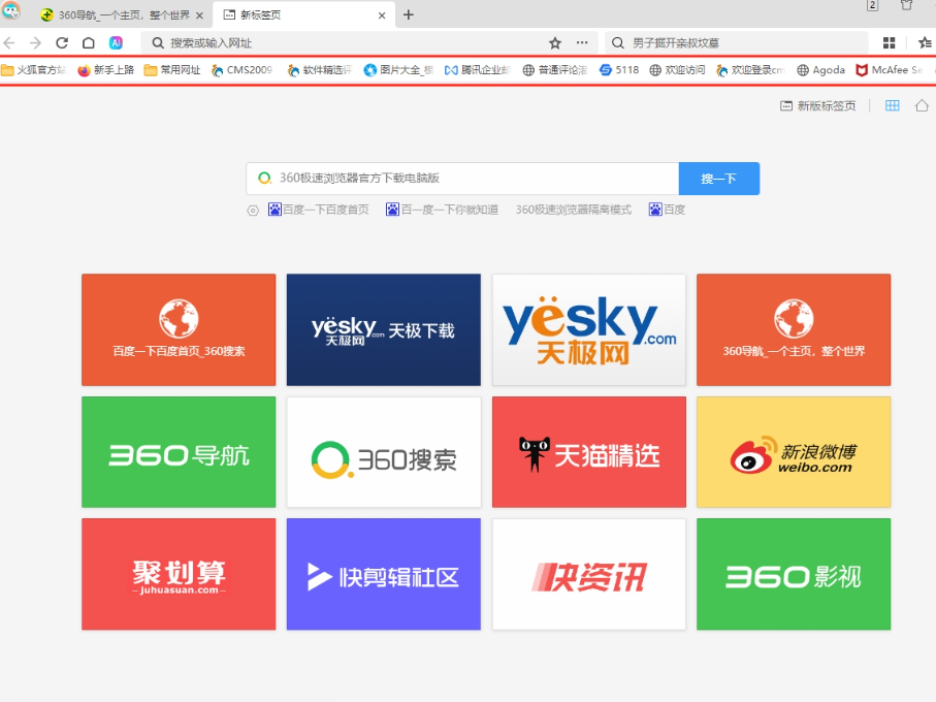Switch to the 360导航 tab

[122, 16]
